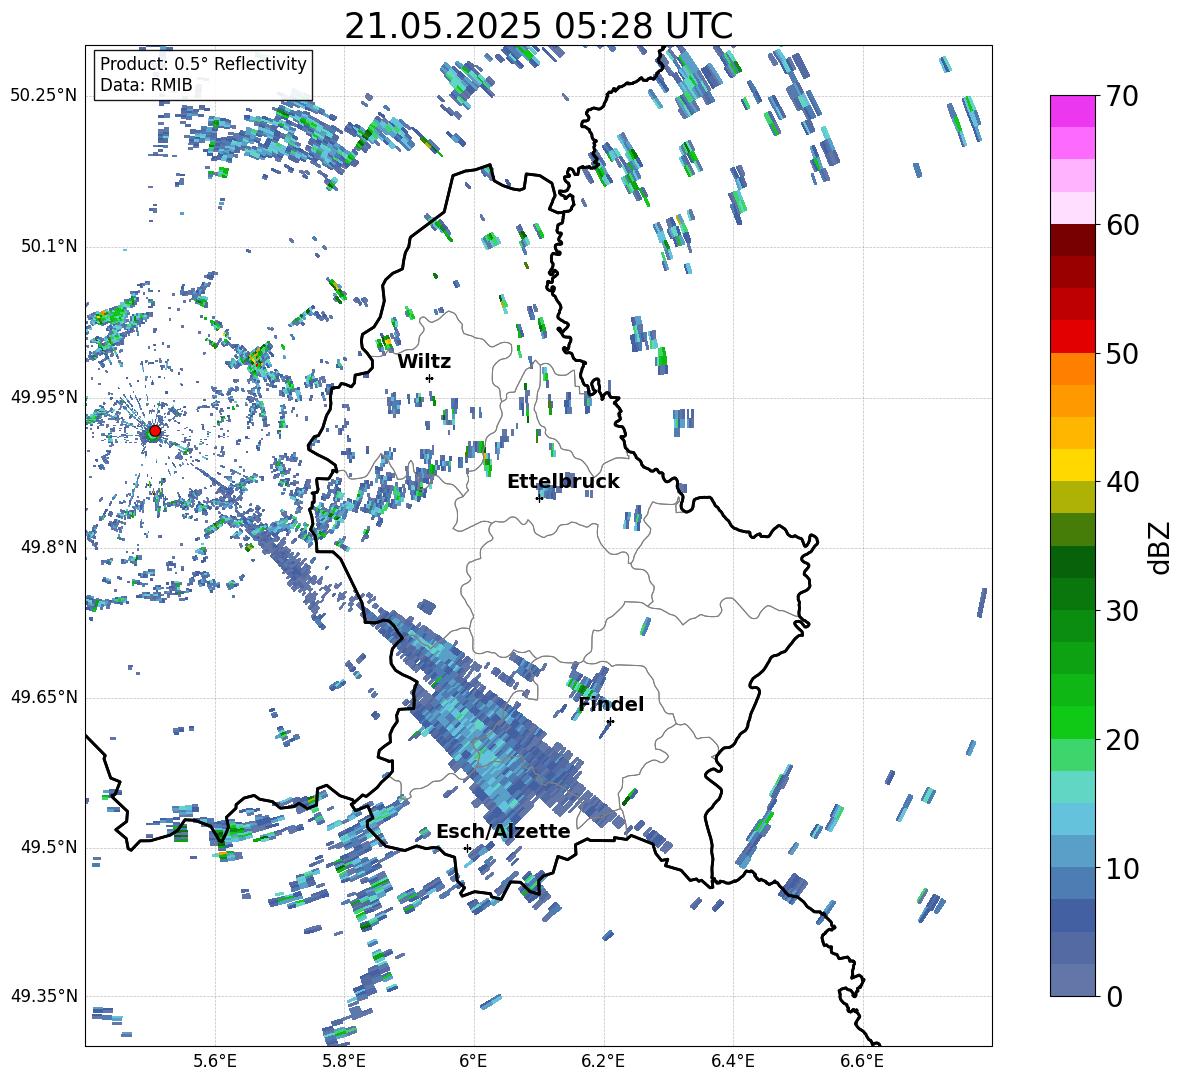Click the 0 value on colorbar
Image resolution: width=1184 pixels, height=1081 pixels.
(1114, 997)
